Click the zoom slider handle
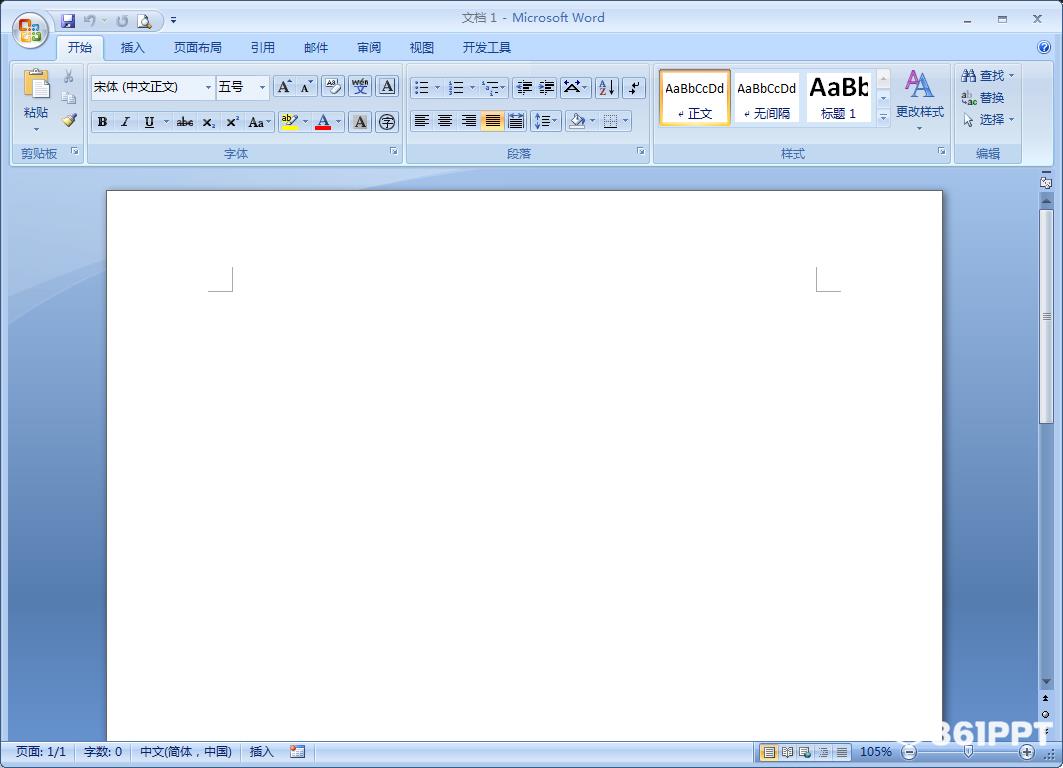 968,752
